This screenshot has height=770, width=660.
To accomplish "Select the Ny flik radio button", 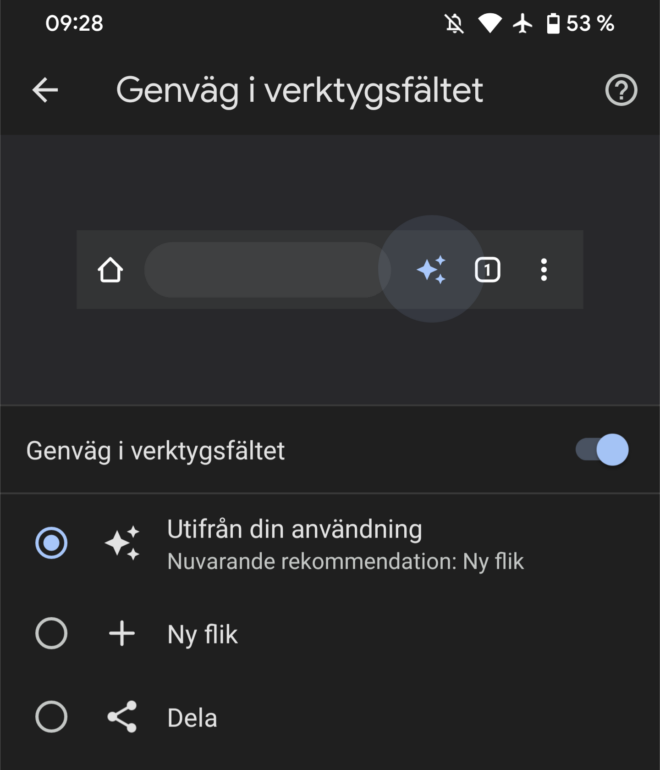I will (x=51, y=634).
